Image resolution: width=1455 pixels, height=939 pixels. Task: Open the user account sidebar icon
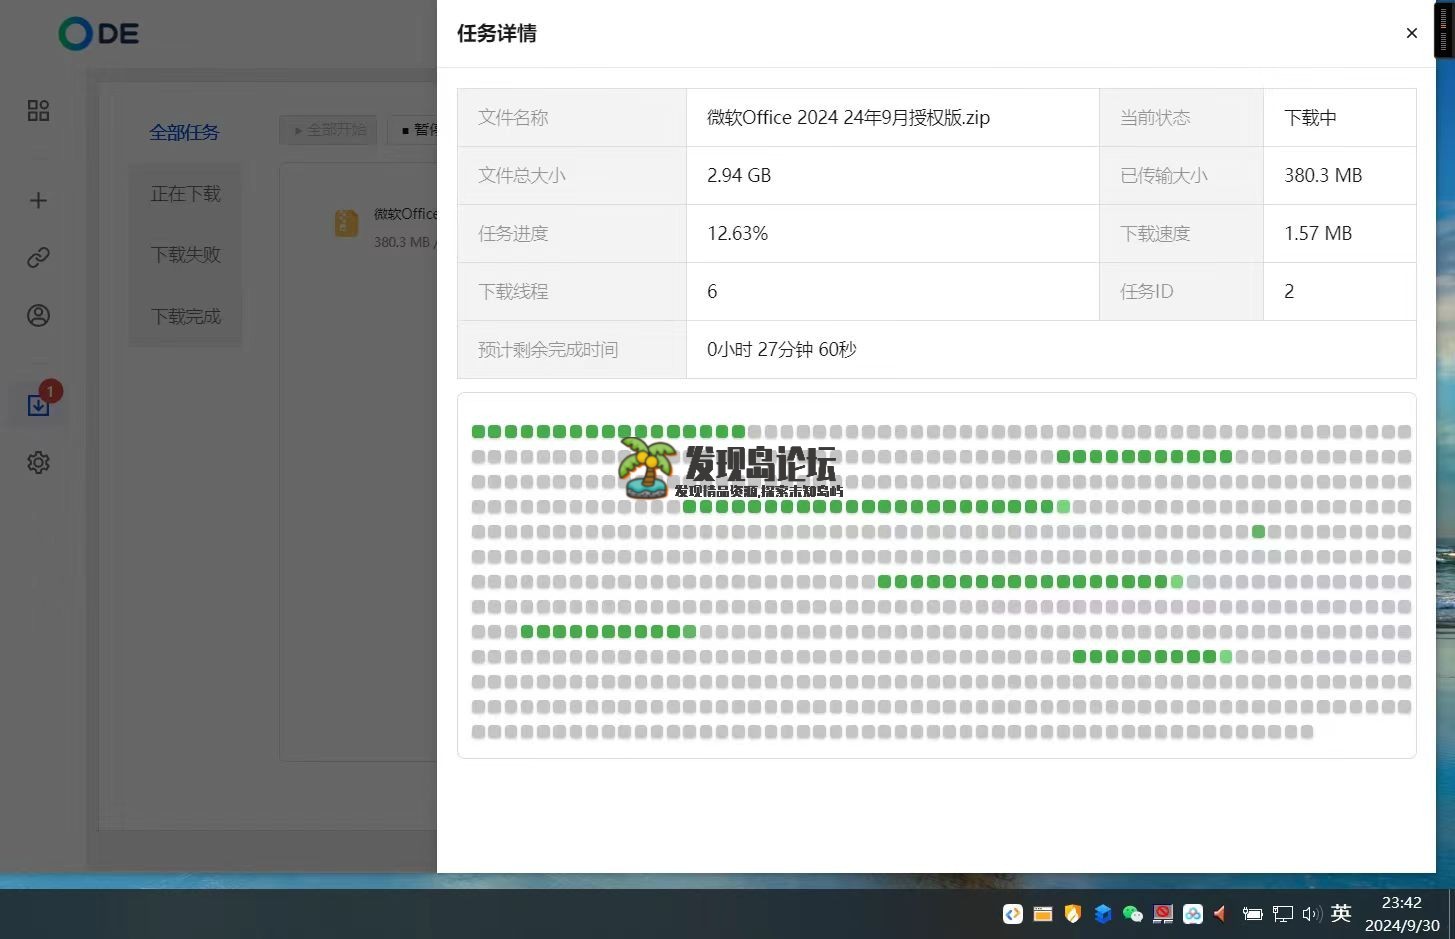[x=38, y=315]
